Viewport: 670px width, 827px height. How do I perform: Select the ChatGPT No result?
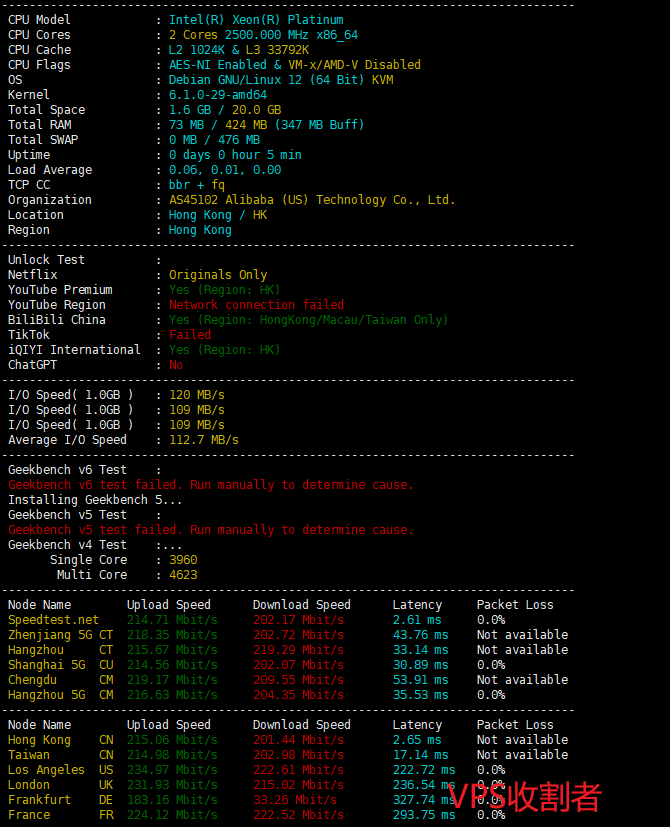[x=175, y=365]
